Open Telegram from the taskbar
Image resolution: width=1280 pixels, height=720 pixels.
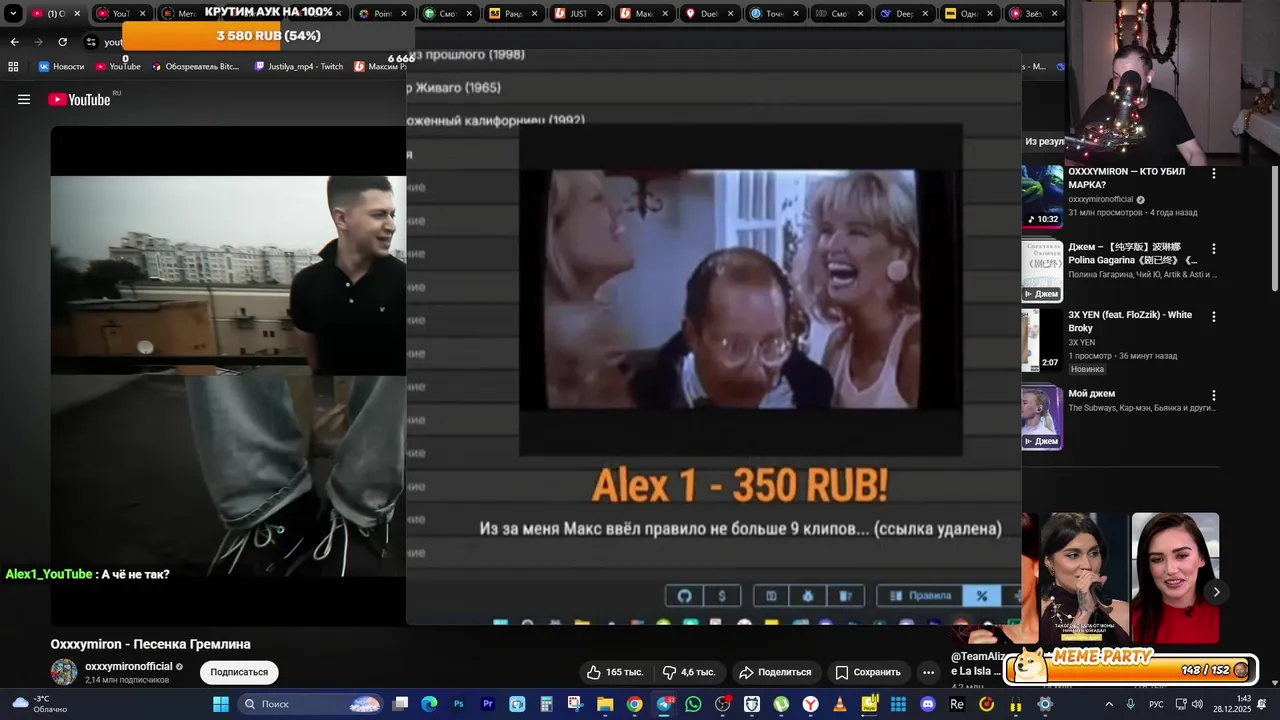[x=664, y=704]
